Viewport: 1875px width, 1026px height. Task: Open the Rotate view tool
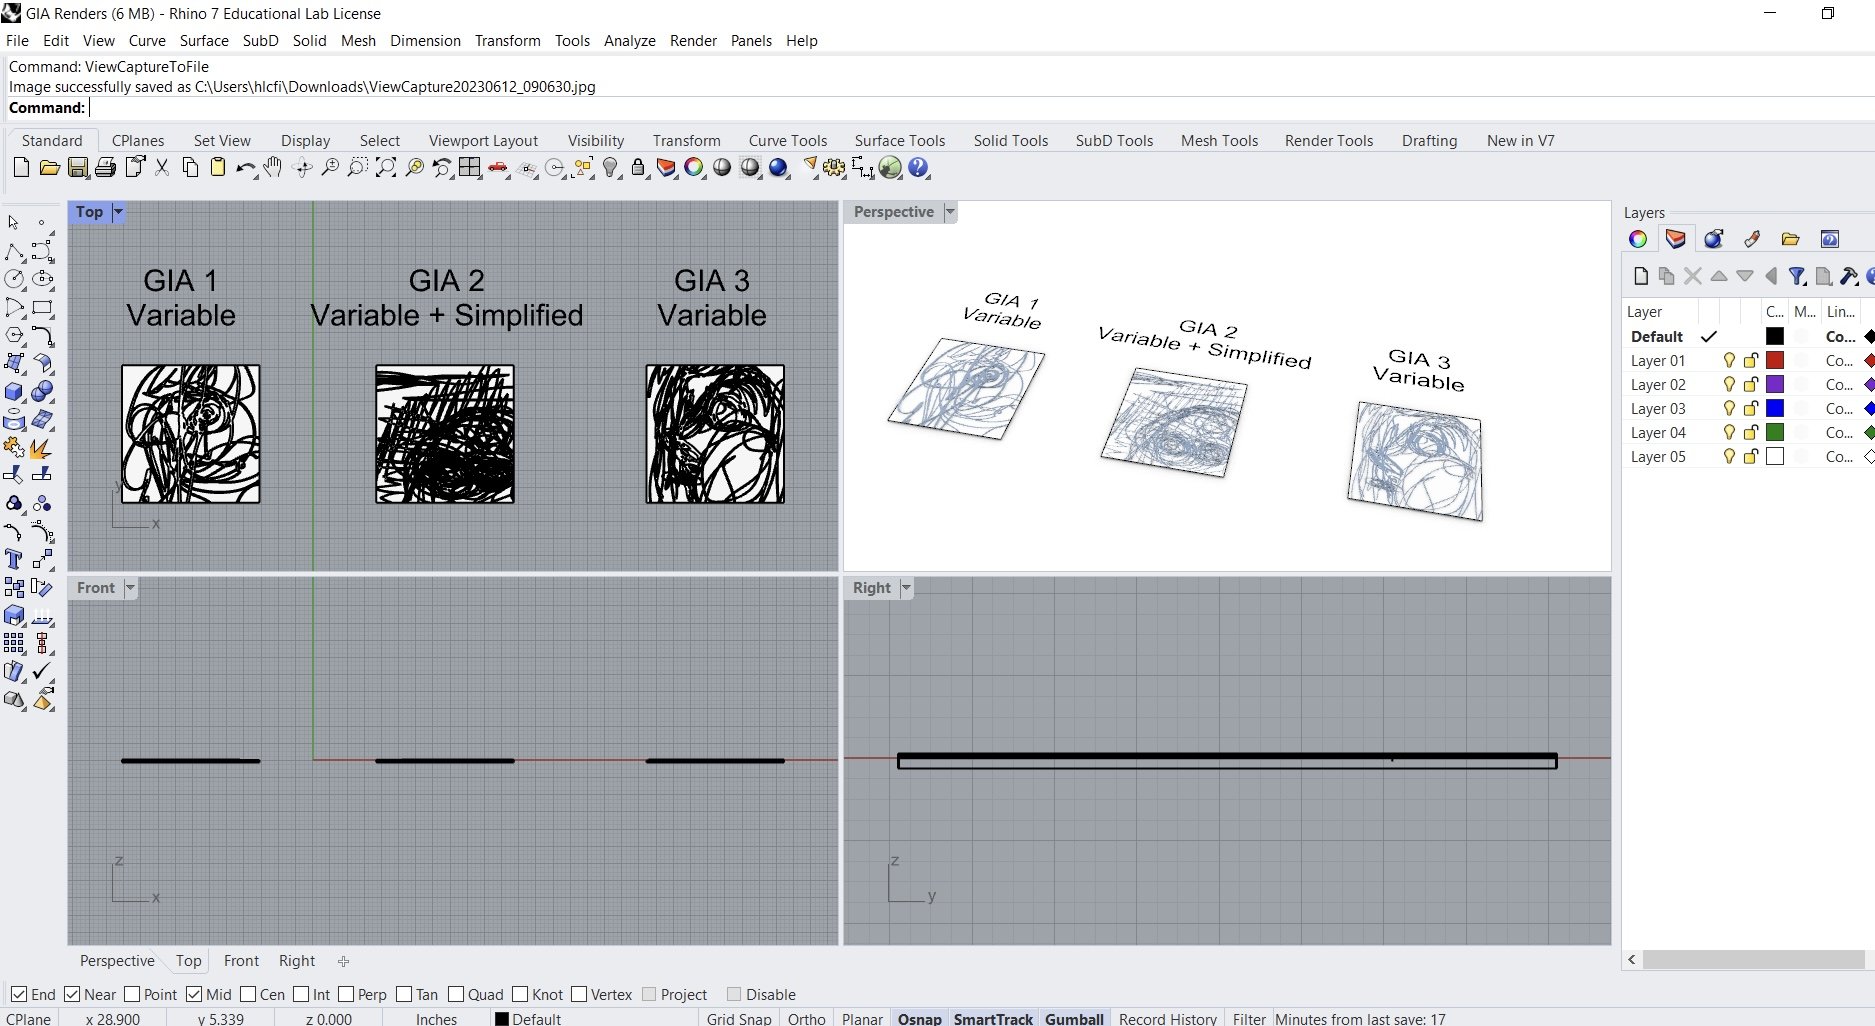[x=300, y=168]
